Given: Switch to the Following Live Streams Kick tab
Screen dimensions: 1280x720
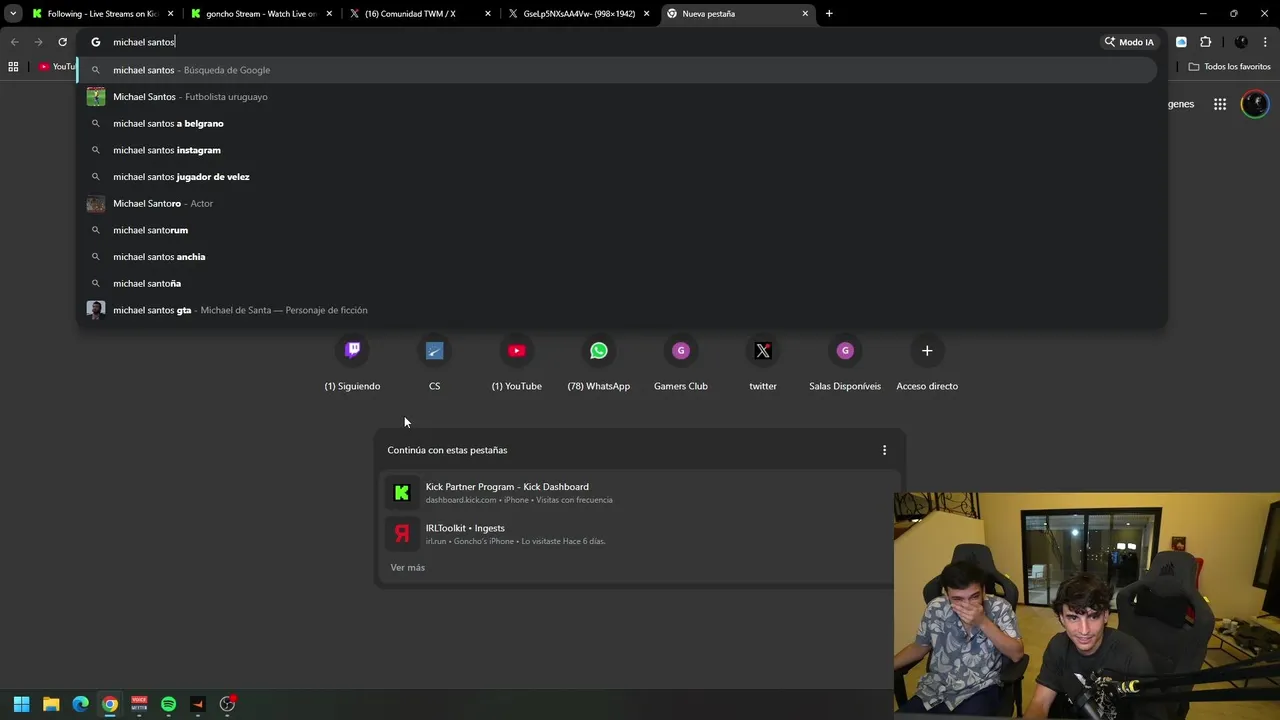Looking at the screenshot, I should click(x=103, y=14).
